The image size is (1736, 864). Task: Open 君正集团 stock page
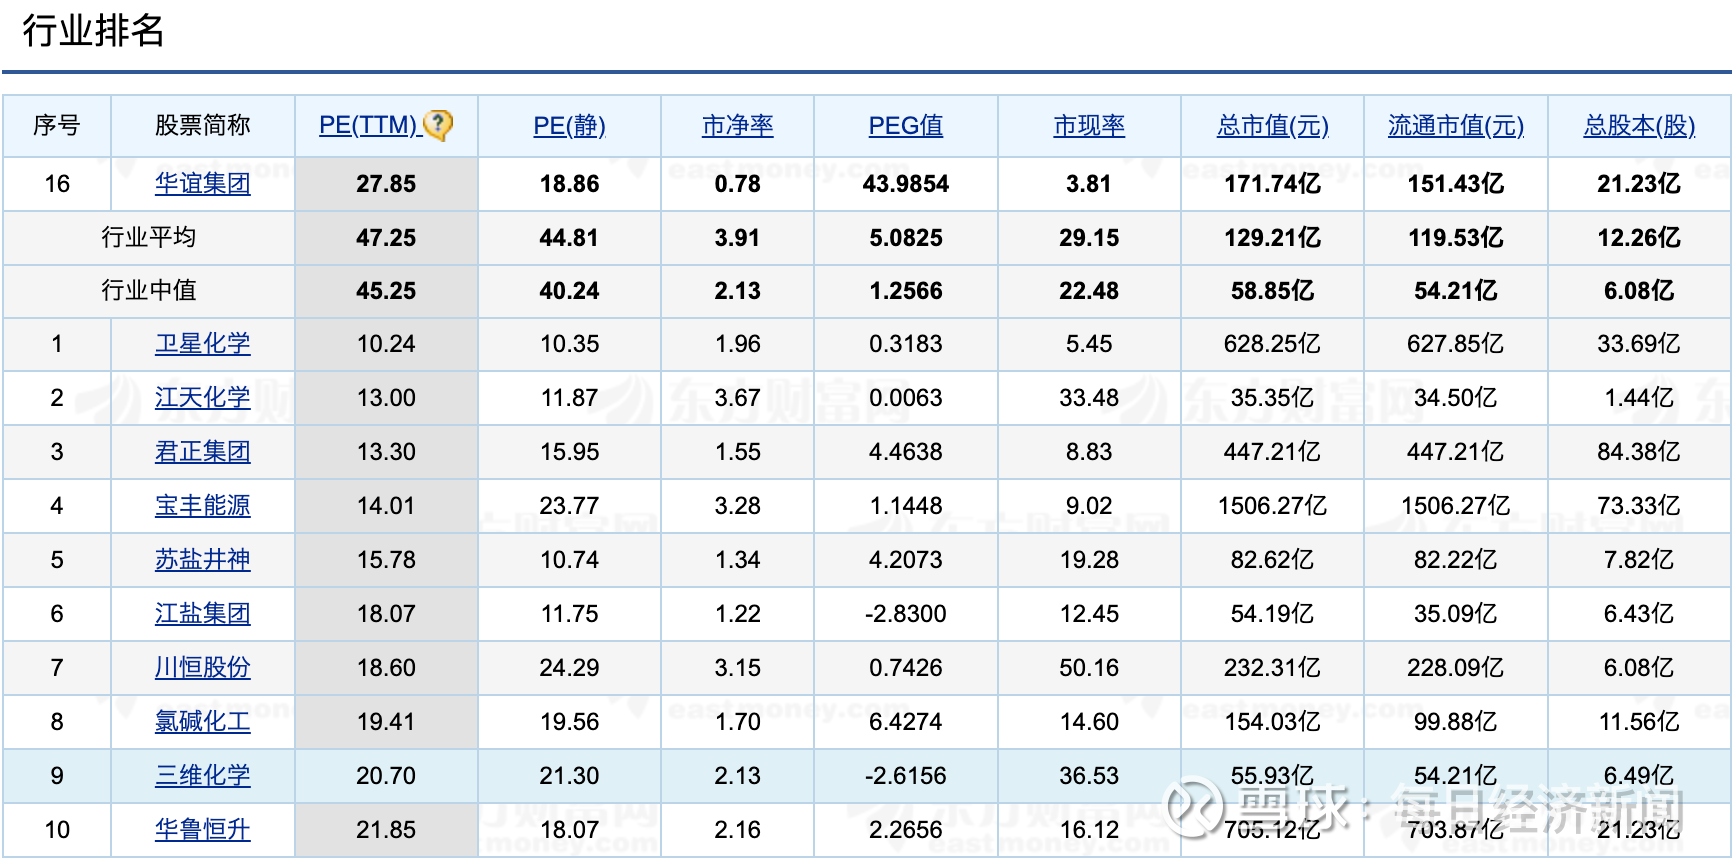[203, 452]
